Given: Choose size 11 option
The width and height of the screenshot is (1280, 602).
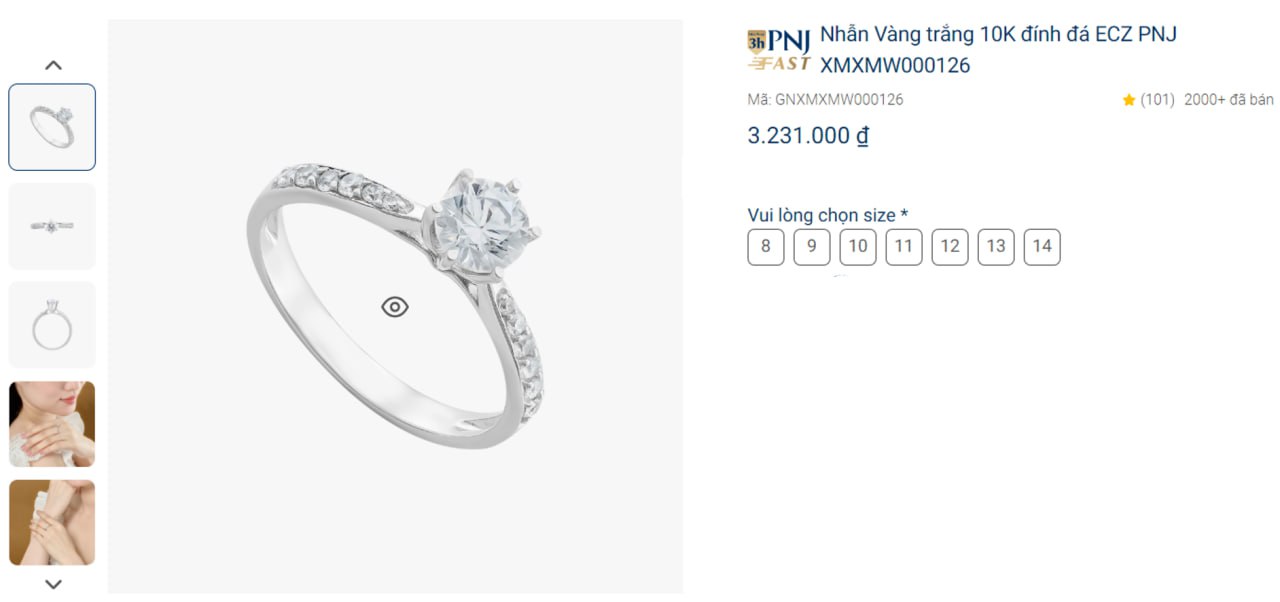Looking at the screenshot, I should point(904,246).
